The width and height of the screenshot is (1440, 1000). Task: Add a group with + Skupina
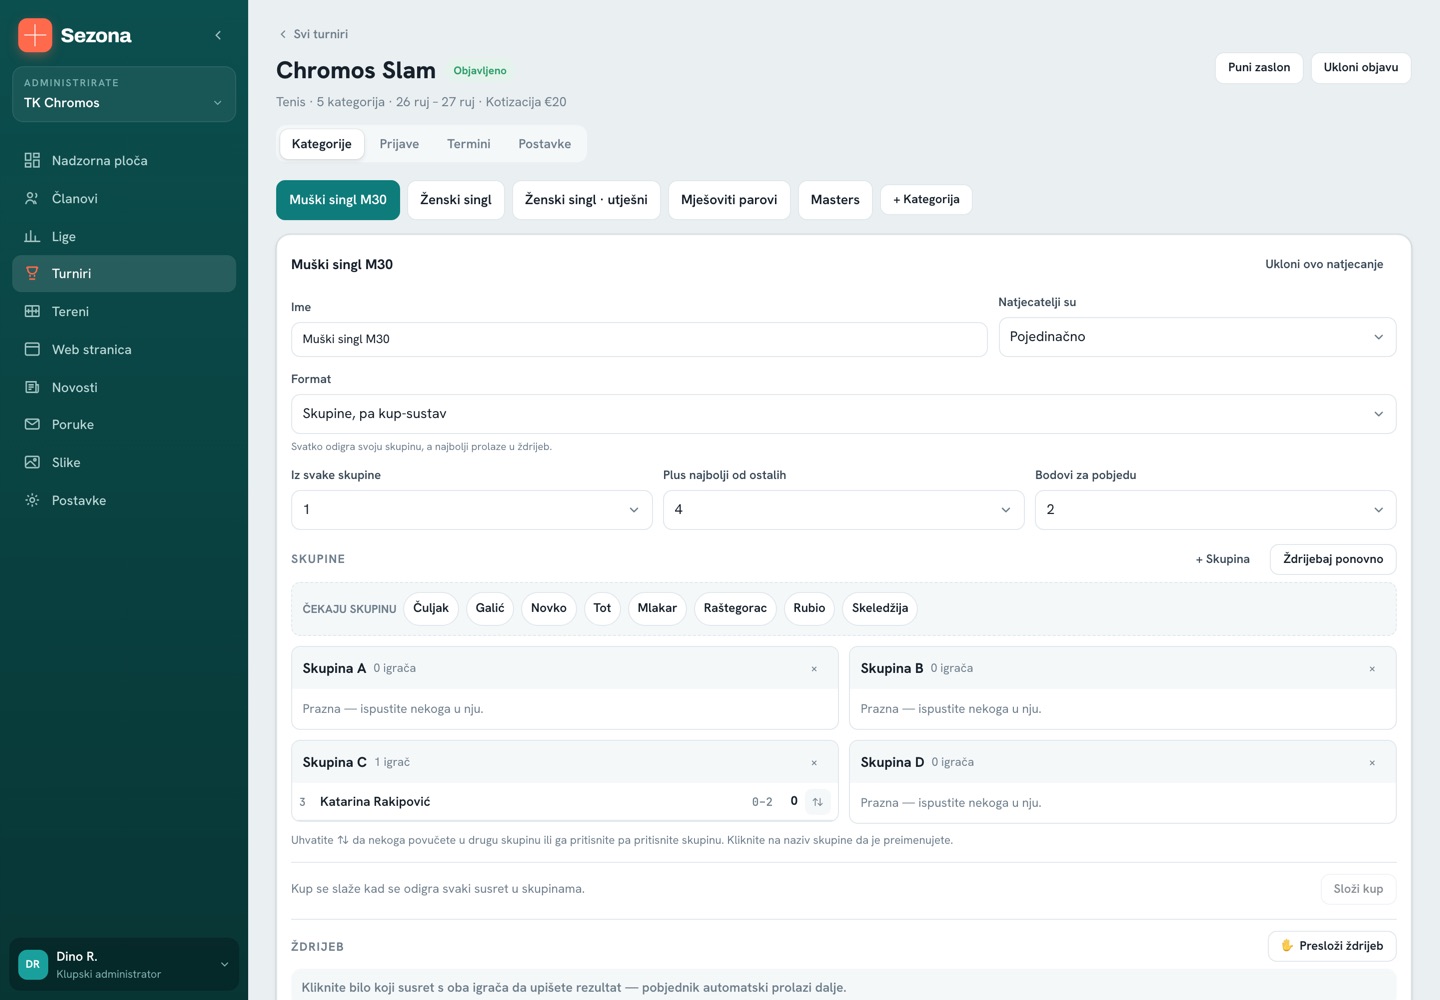[x=1223, y=560]
